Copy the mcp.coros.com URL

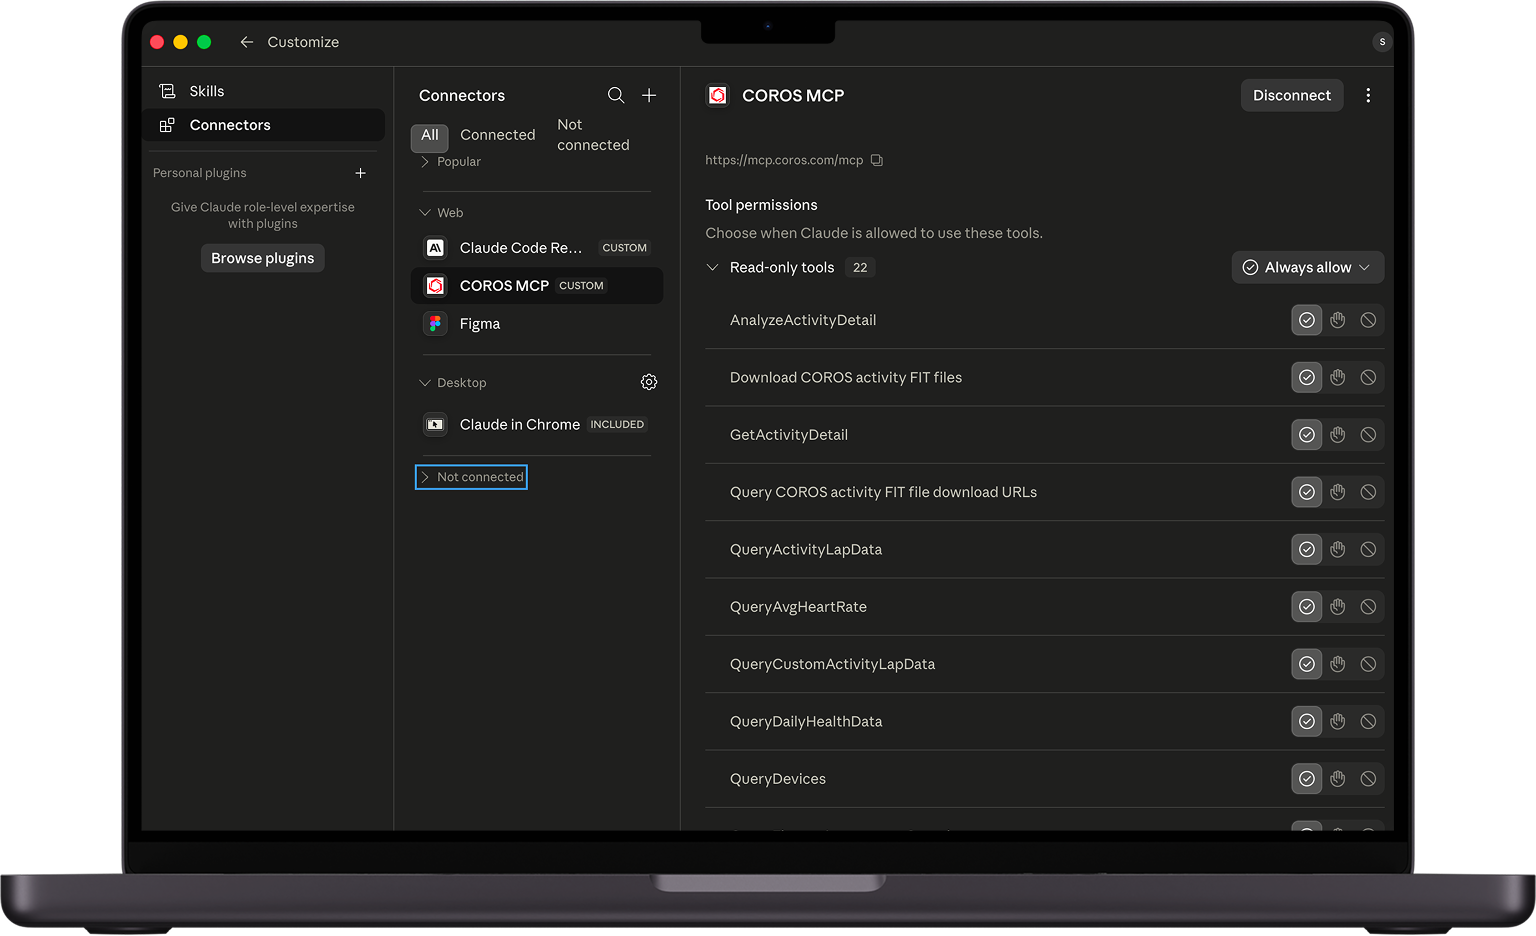pos(877,160)
